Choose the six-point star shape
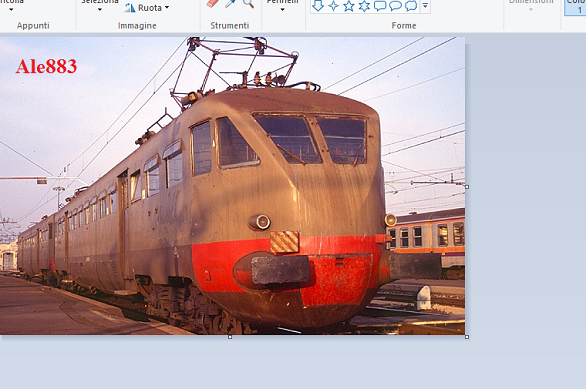The height and width of the screenshot is (389, 586). pyautogui.click(x=364, y=6)
